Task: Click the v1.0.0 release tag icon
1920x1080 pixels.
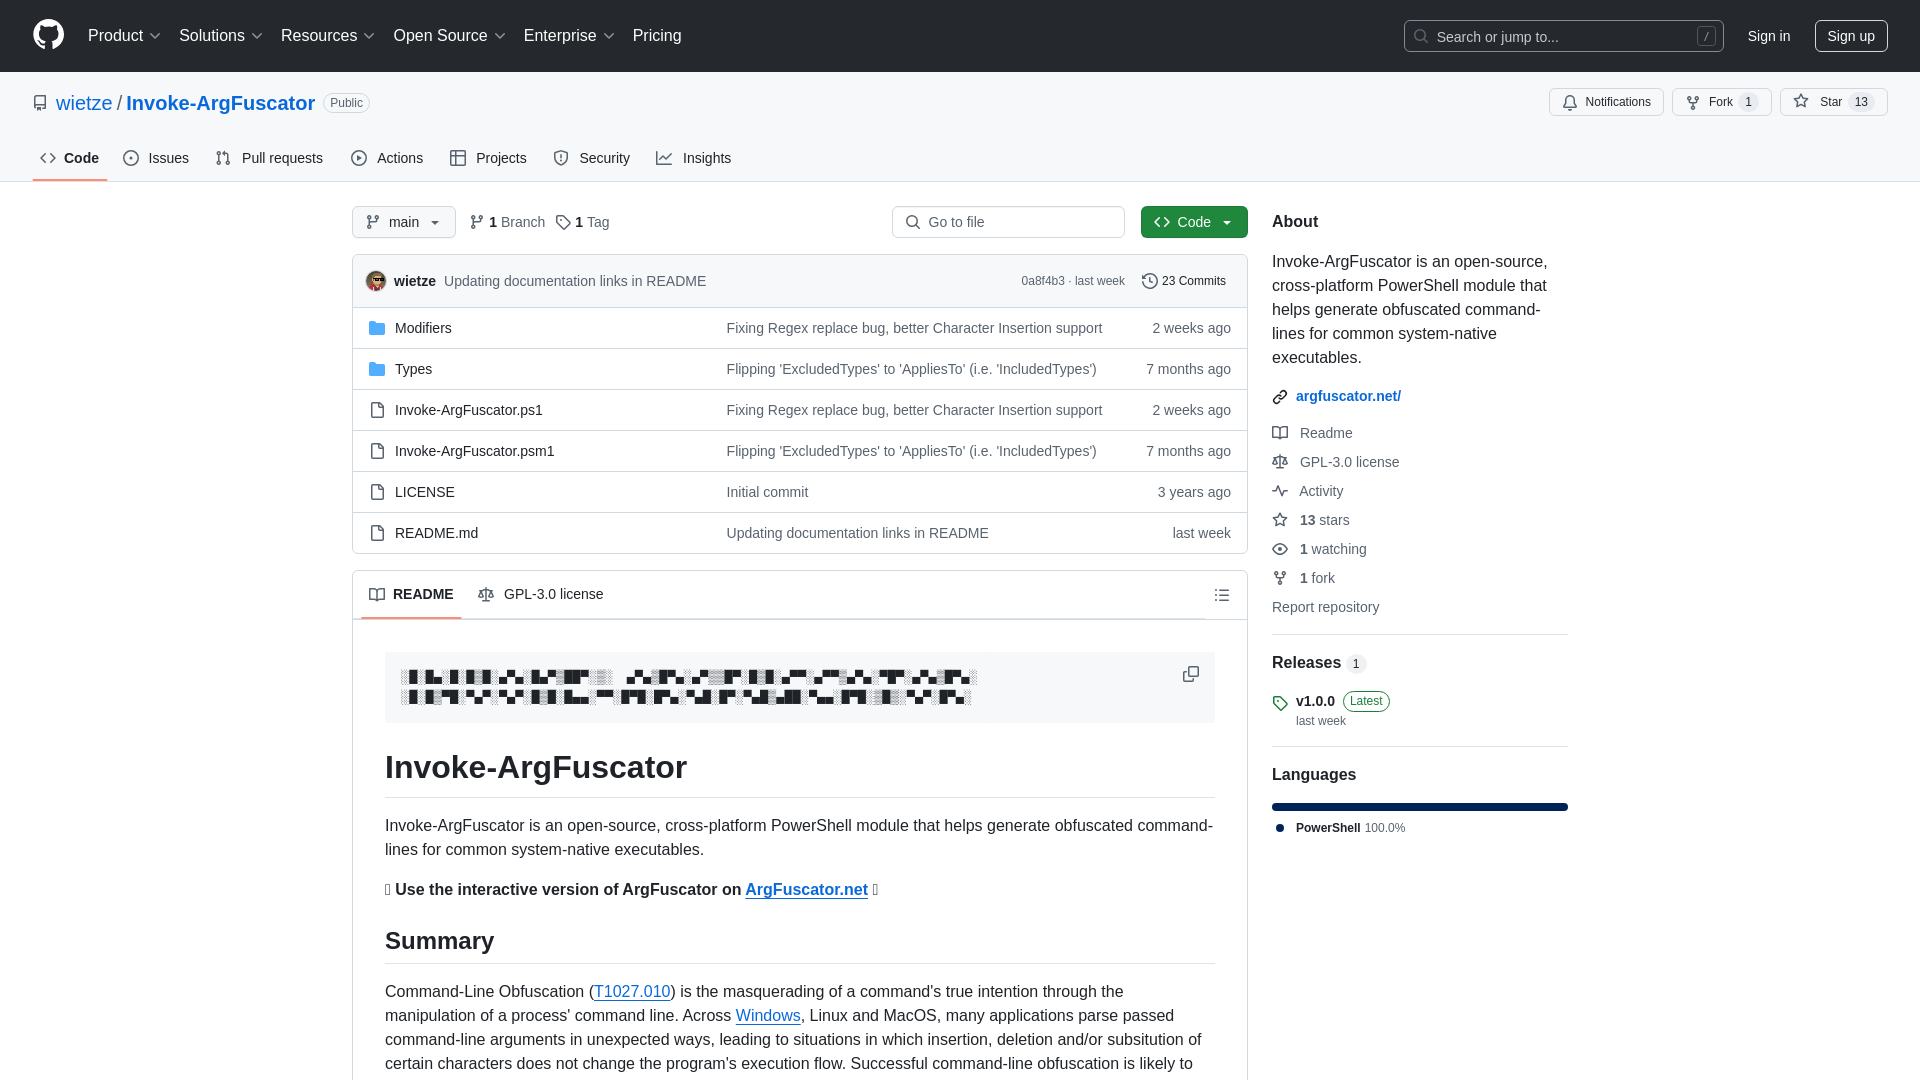Action: pos(1280,703)
